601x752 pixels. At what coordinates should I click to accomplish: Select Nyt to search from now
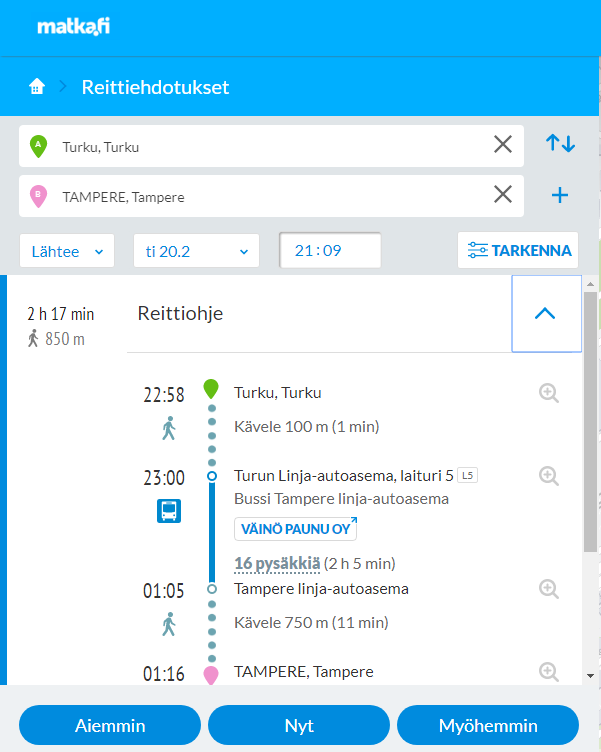[299, 725]
